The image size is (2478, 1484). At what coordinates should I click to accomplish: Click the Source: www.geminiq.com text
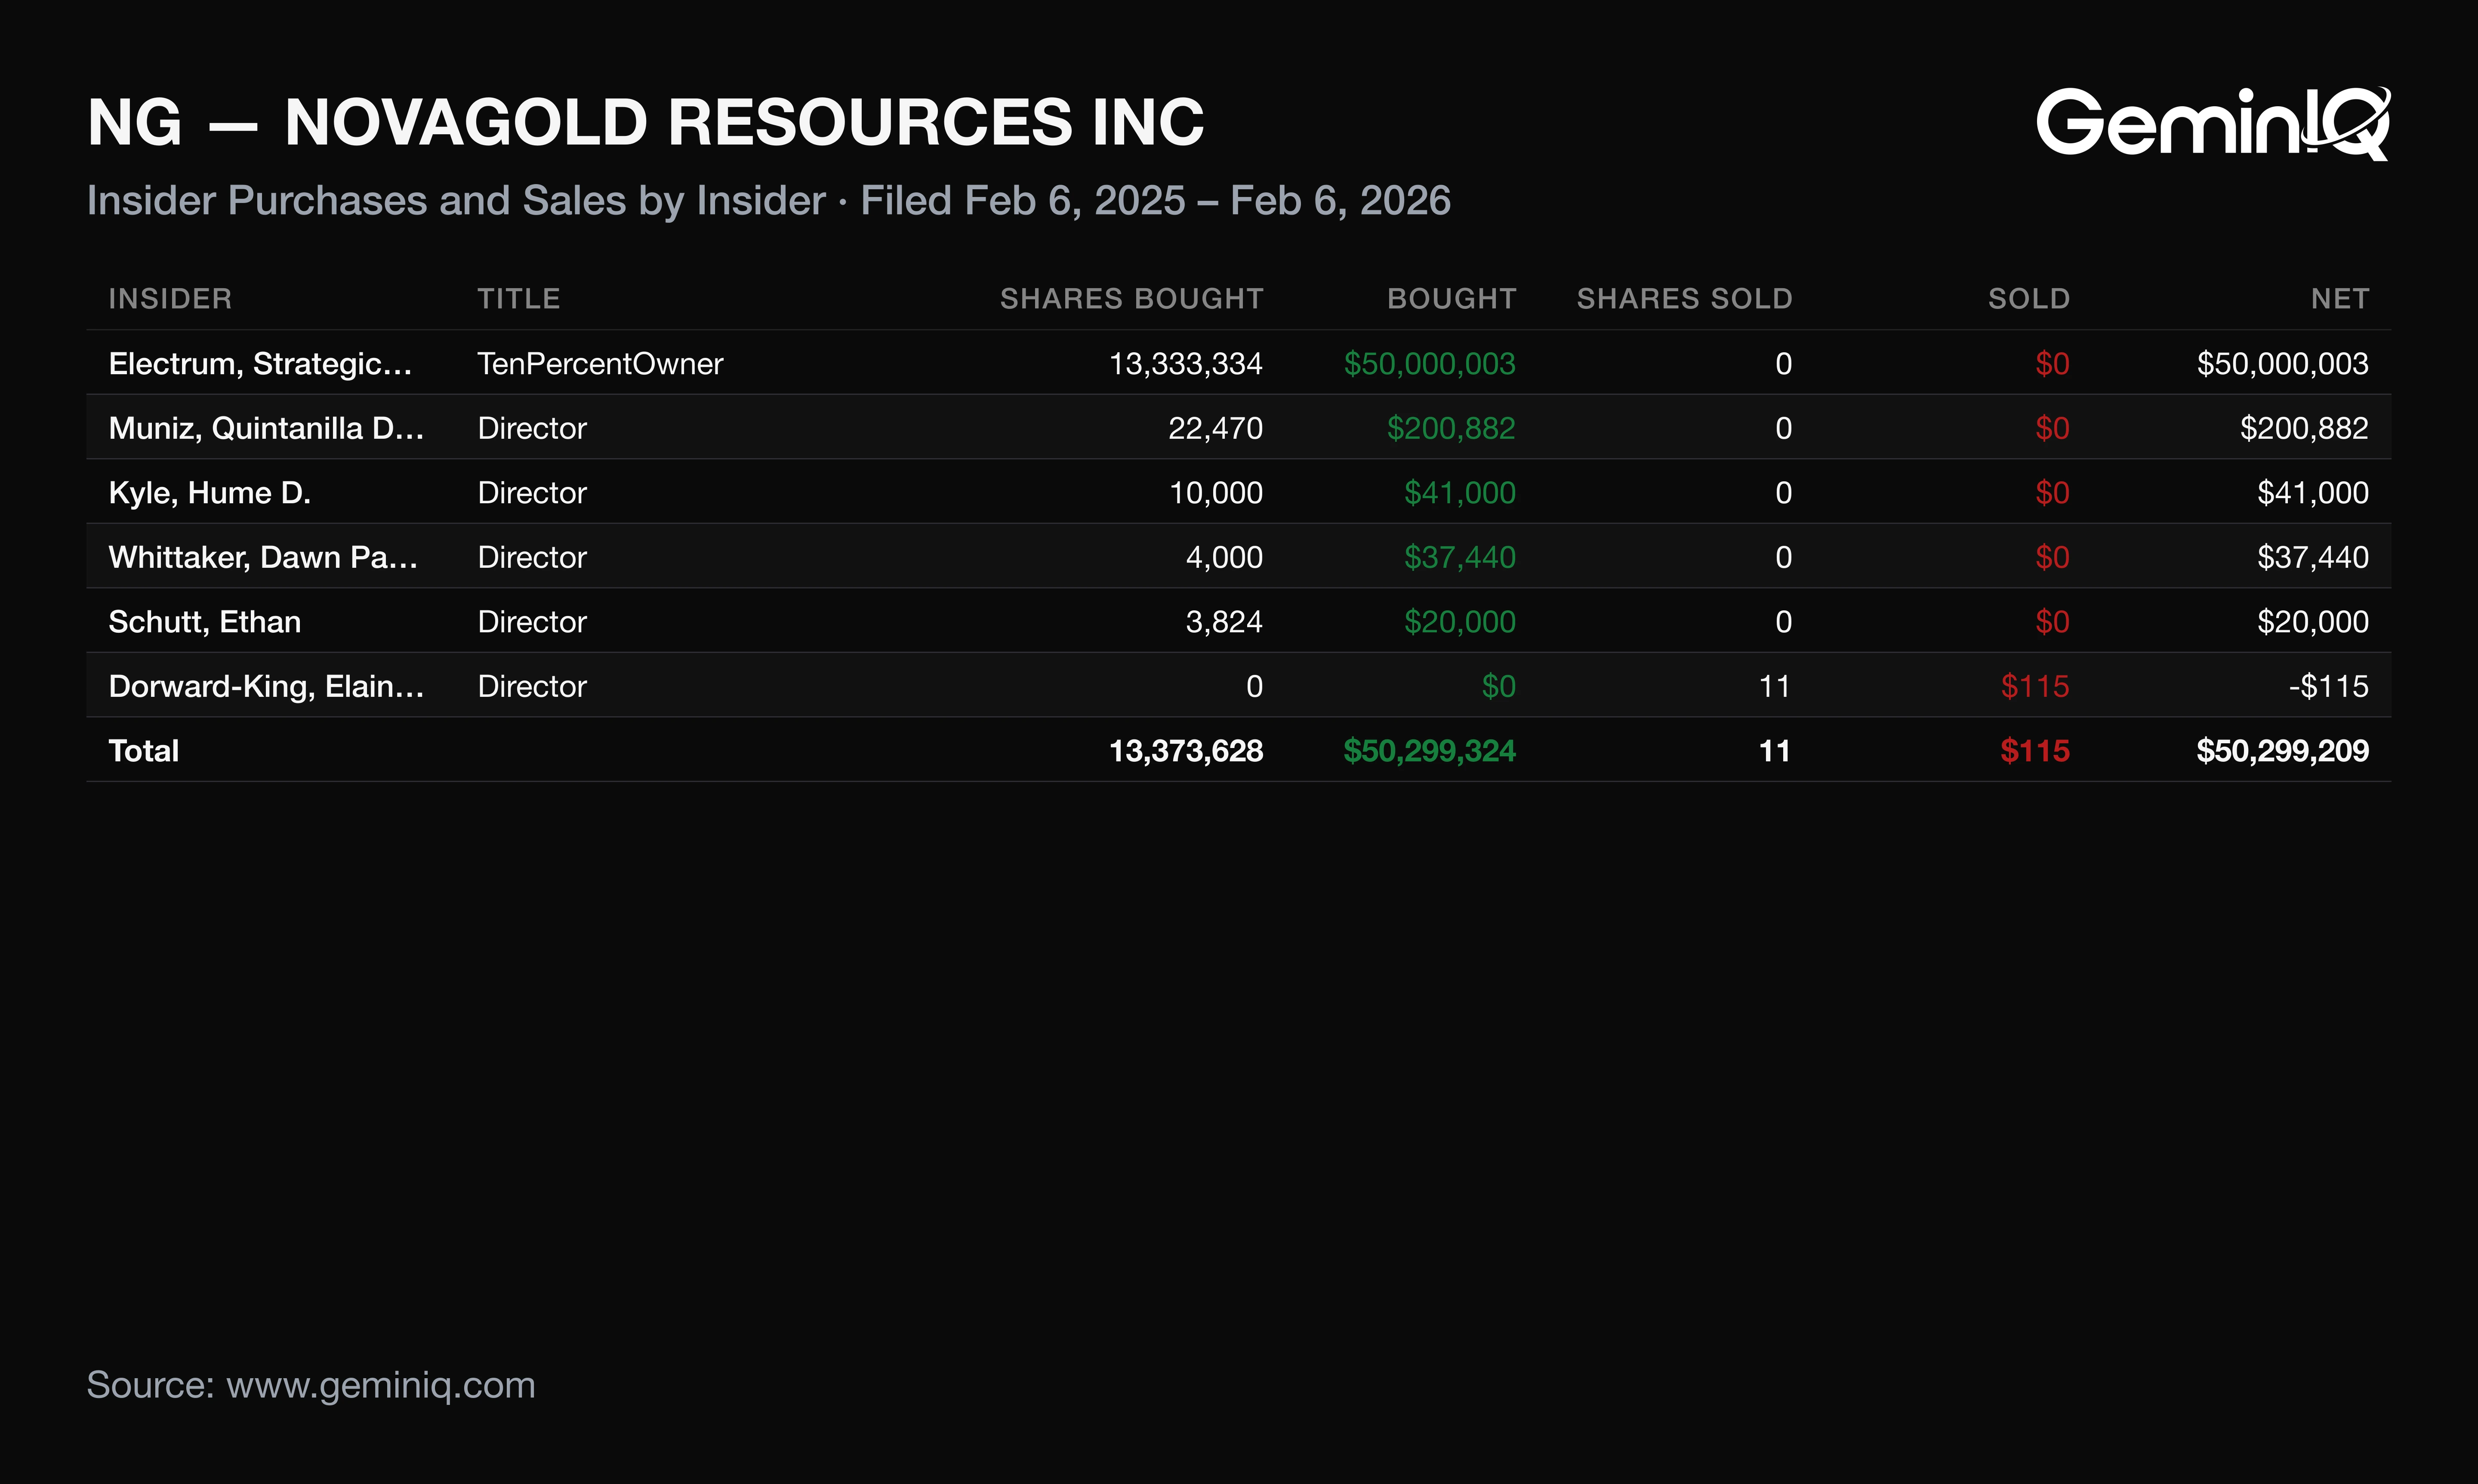tap(311, 1385)
